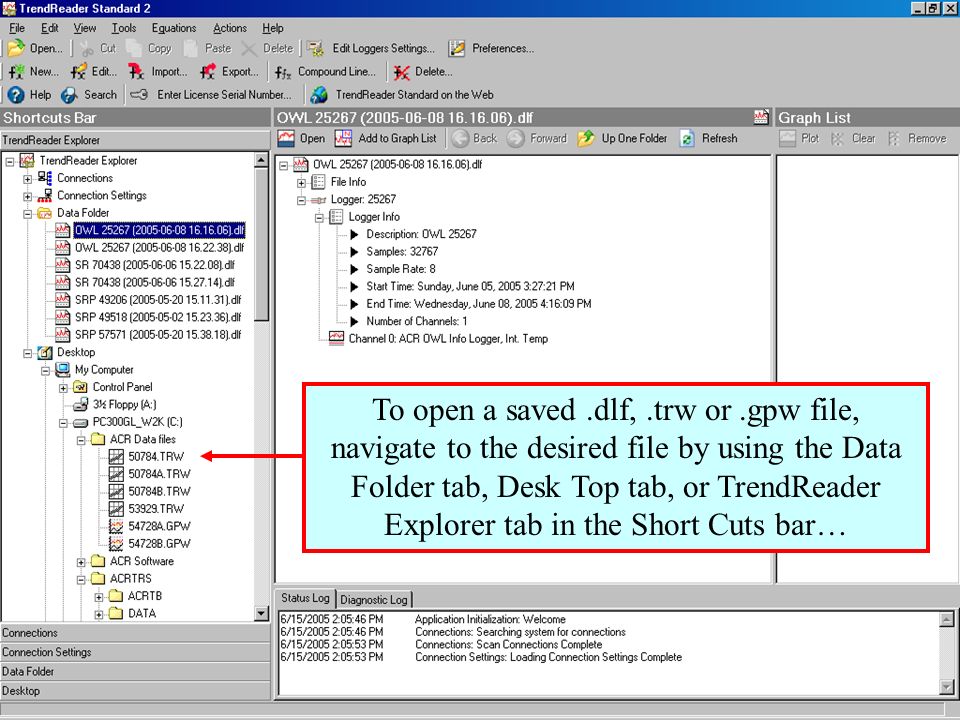Open the Data Folder shortcut bar section
960x720 pixels.
click(x=135, y=672)
